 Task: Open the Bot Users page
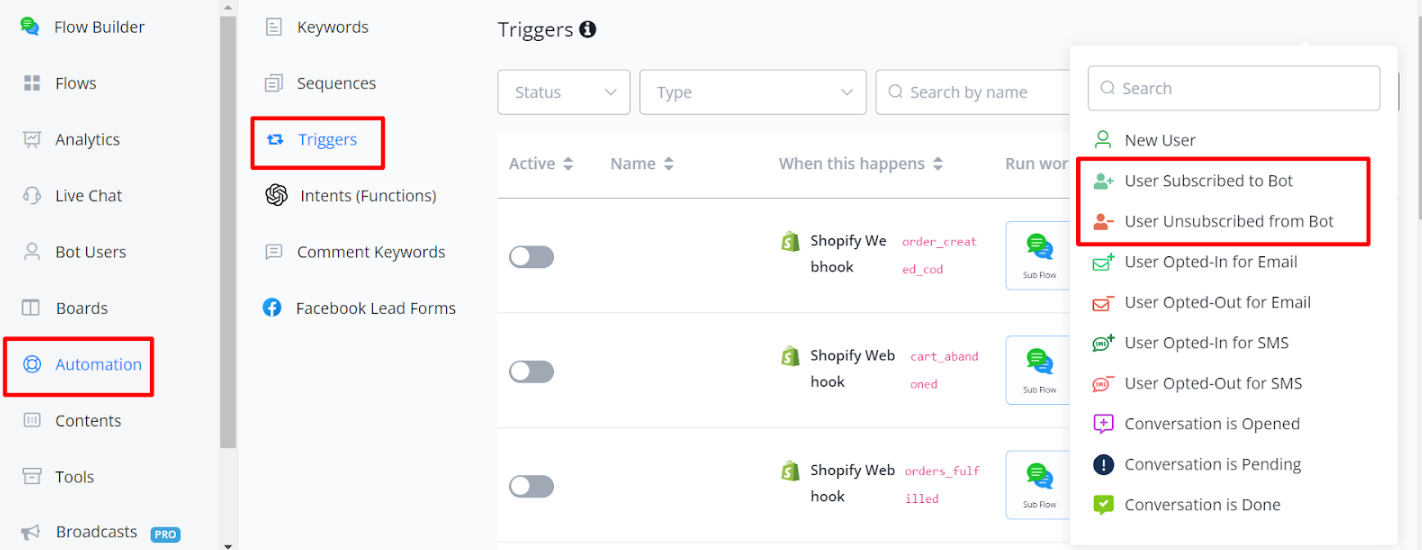[90, 252]
